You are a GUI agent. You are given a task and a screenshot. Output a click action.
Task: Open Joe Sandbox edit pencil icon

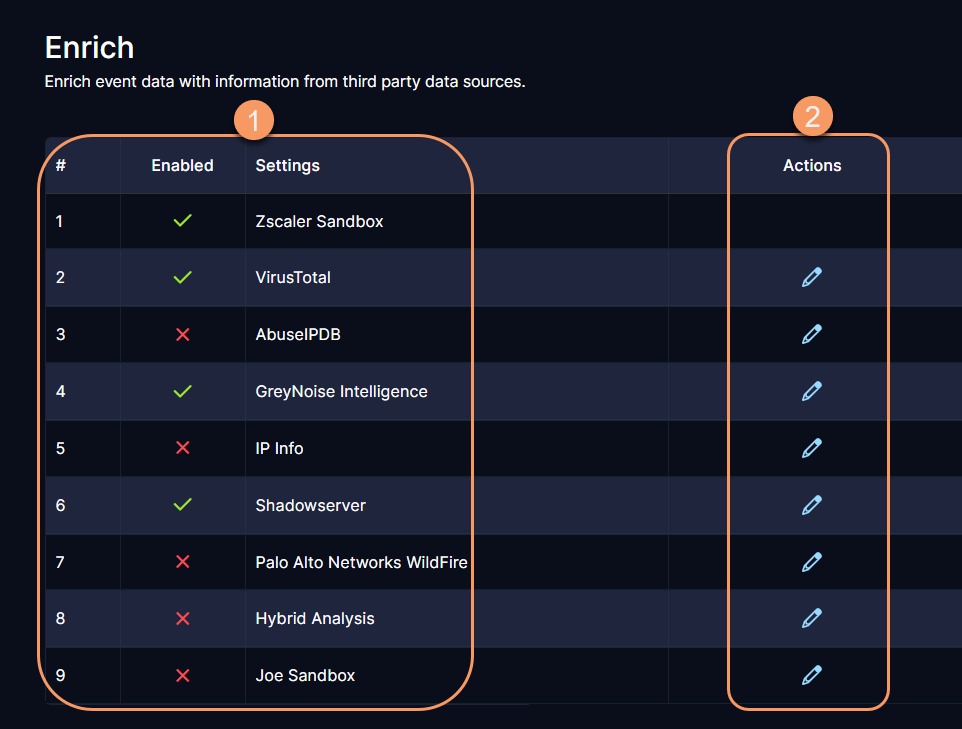click(812, 675)
